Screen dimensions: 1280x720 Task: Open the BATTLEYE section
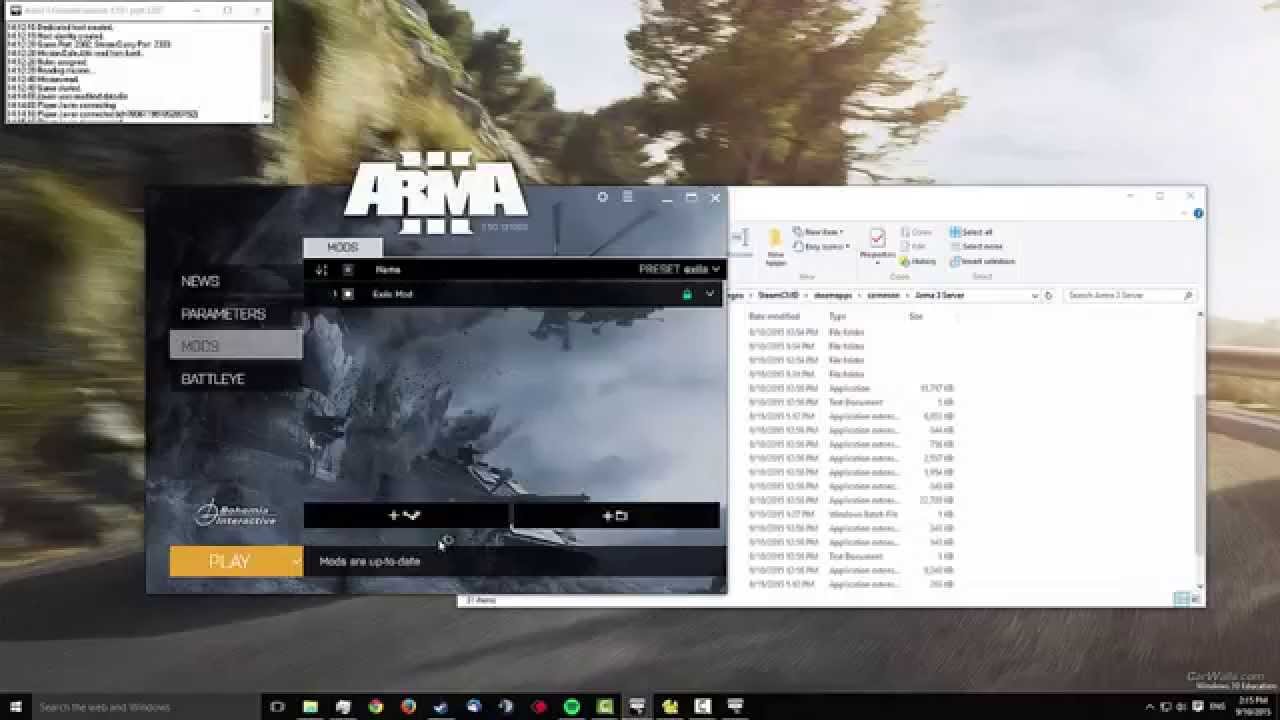[213, 379]
